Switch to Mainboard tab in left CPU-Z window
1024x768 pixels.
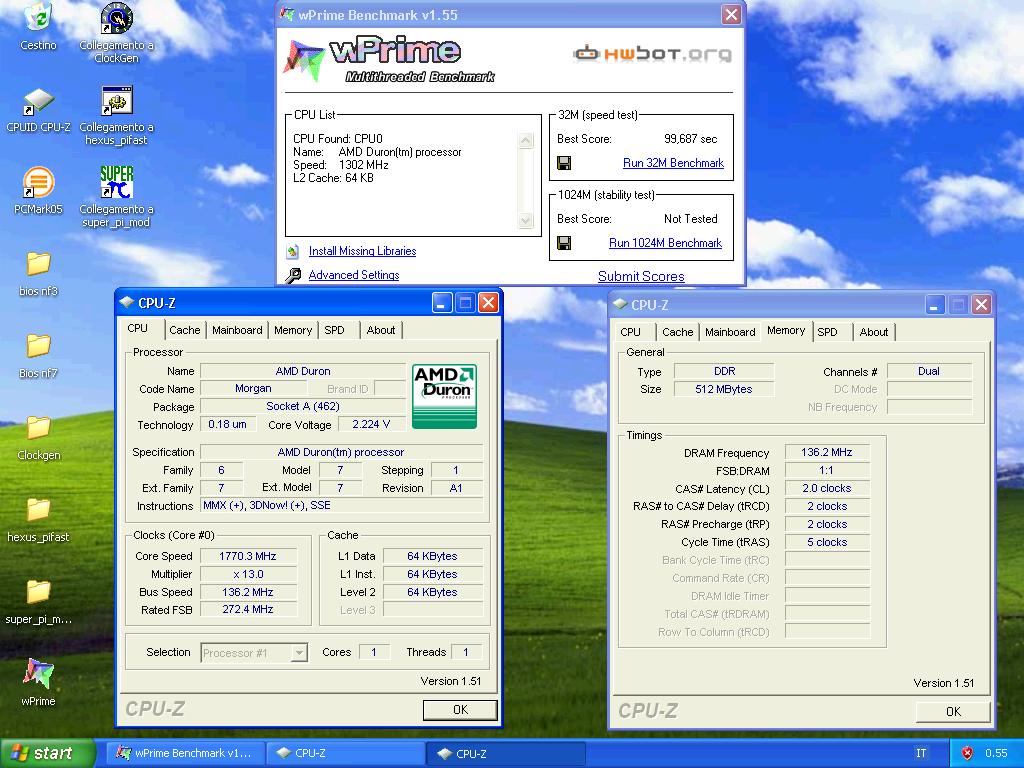point(237,330)
